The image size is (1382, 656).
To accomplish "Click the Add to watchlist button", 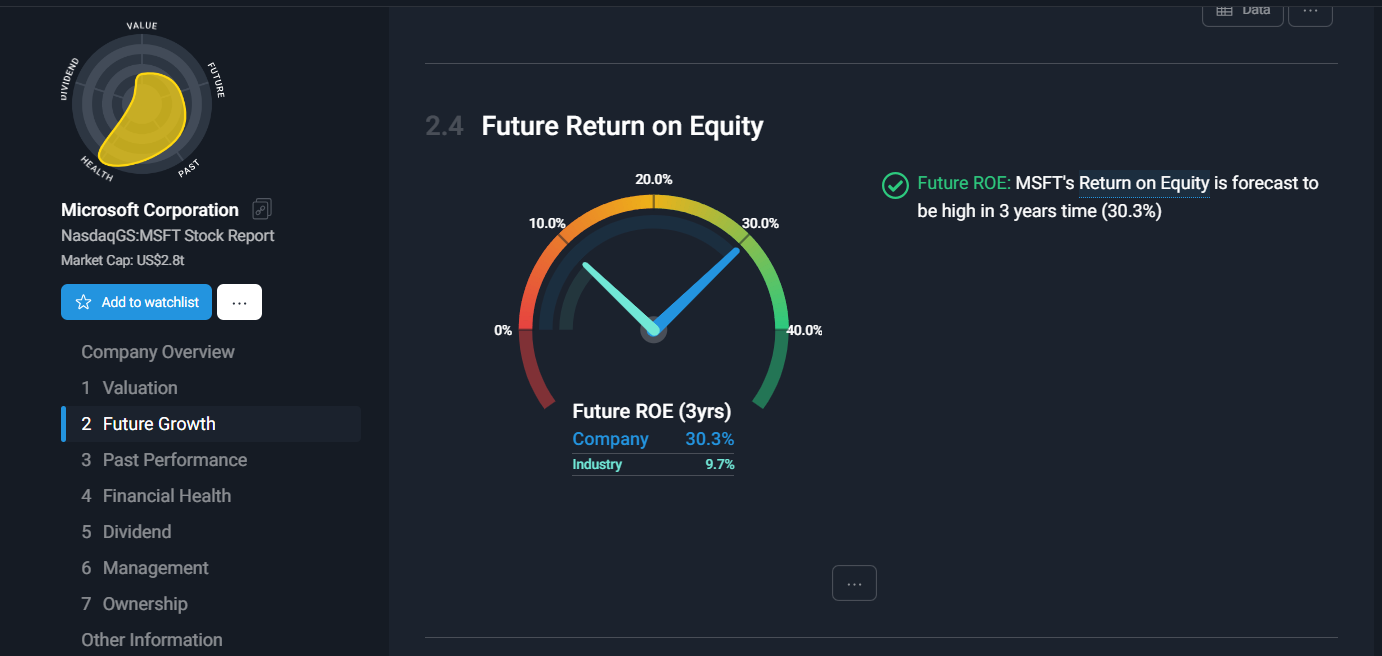I will point(136,302).
